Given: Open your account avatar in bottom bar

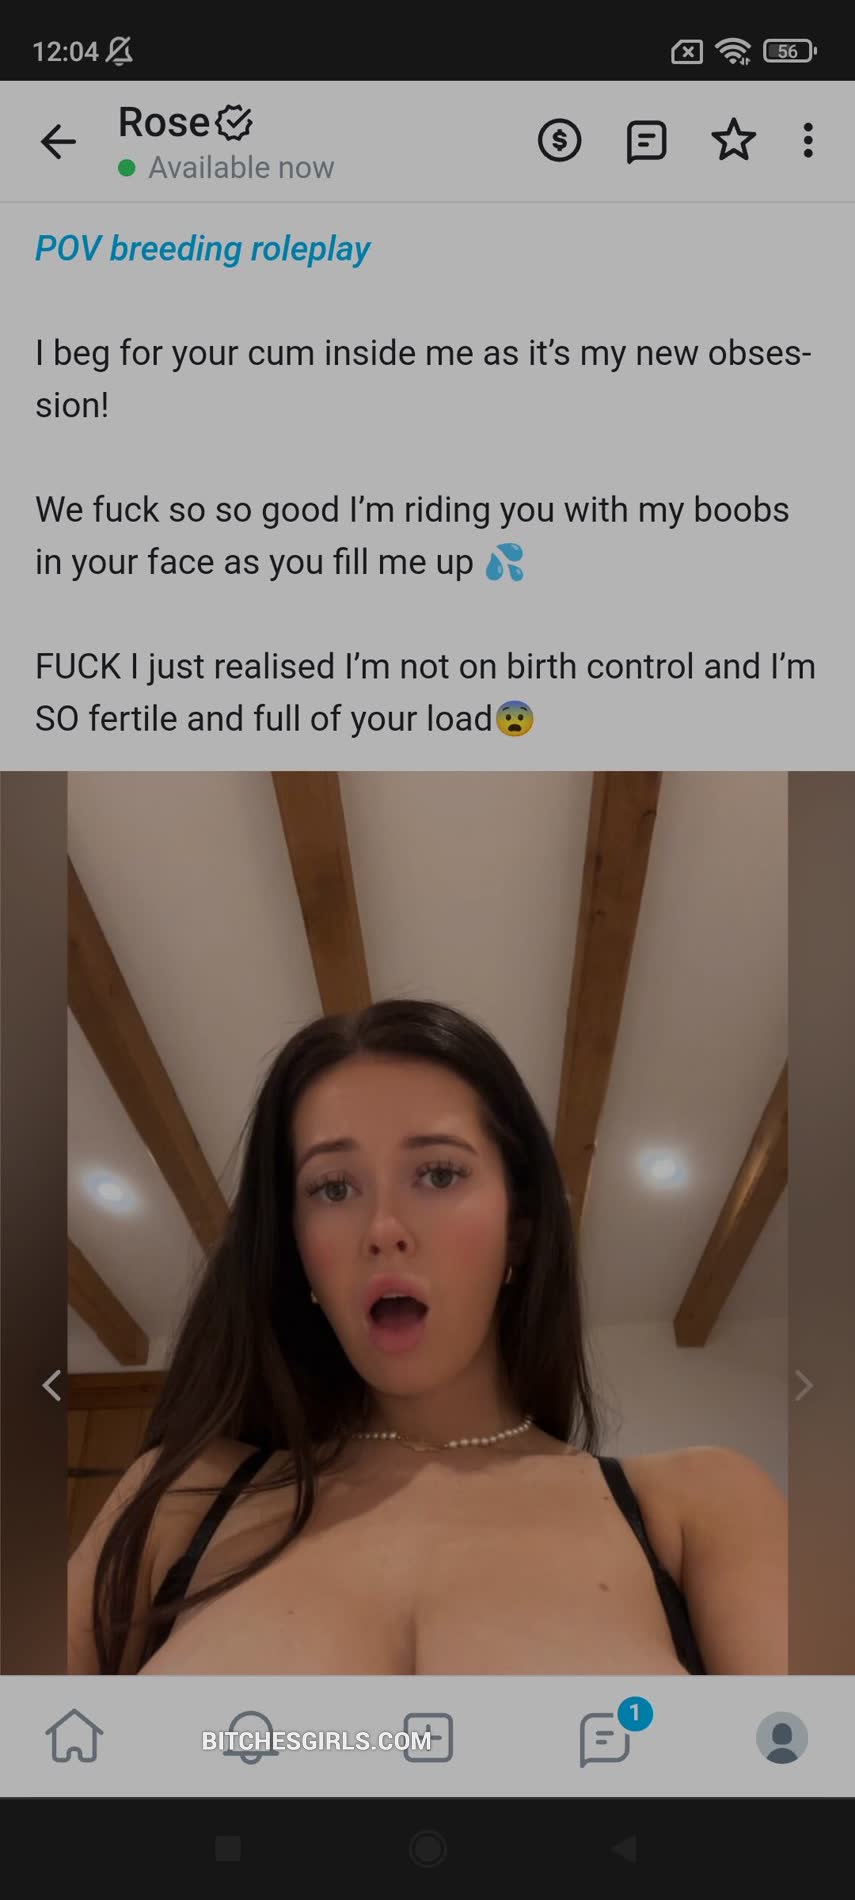Looking at the screenshot, I should coord(782,1737).
